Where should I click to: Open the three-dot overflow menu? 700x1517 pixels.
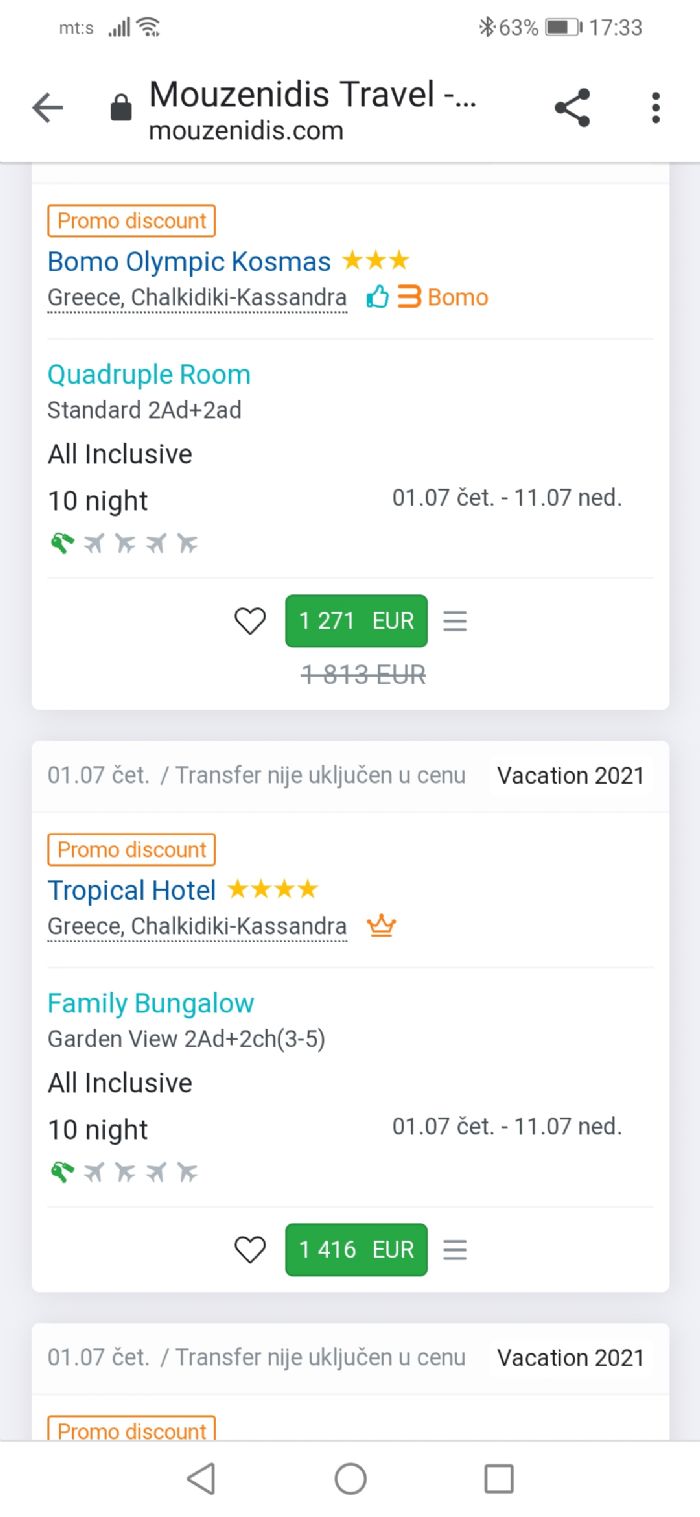click(x=656, y=108)
